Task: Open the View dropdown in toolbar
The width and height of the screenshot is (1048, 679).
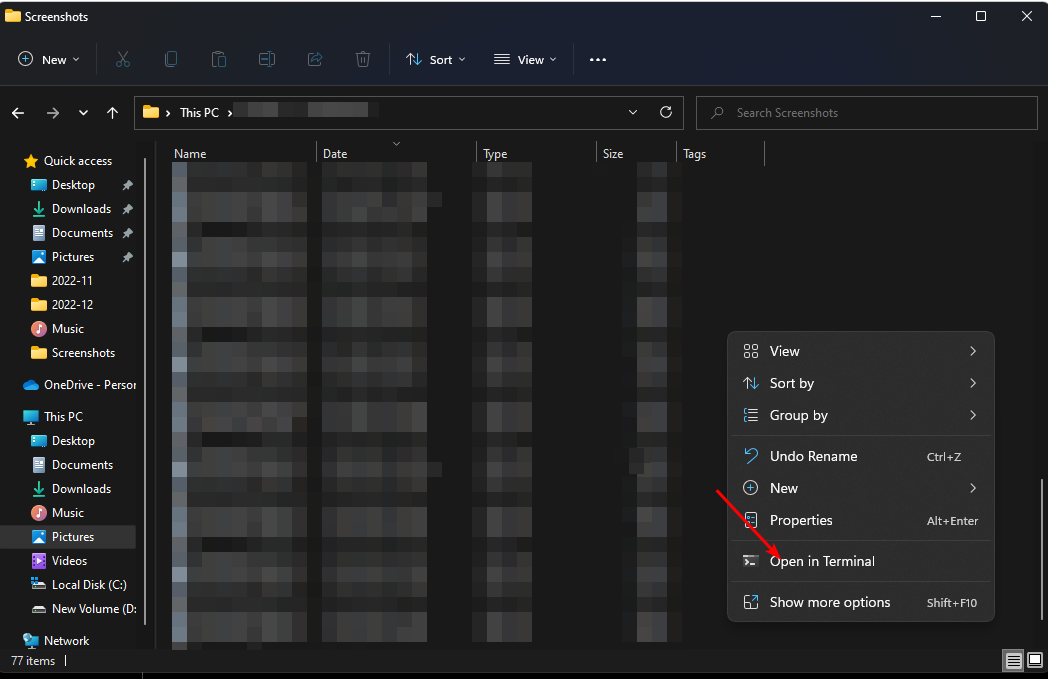Action: click(x=525, y=60)
